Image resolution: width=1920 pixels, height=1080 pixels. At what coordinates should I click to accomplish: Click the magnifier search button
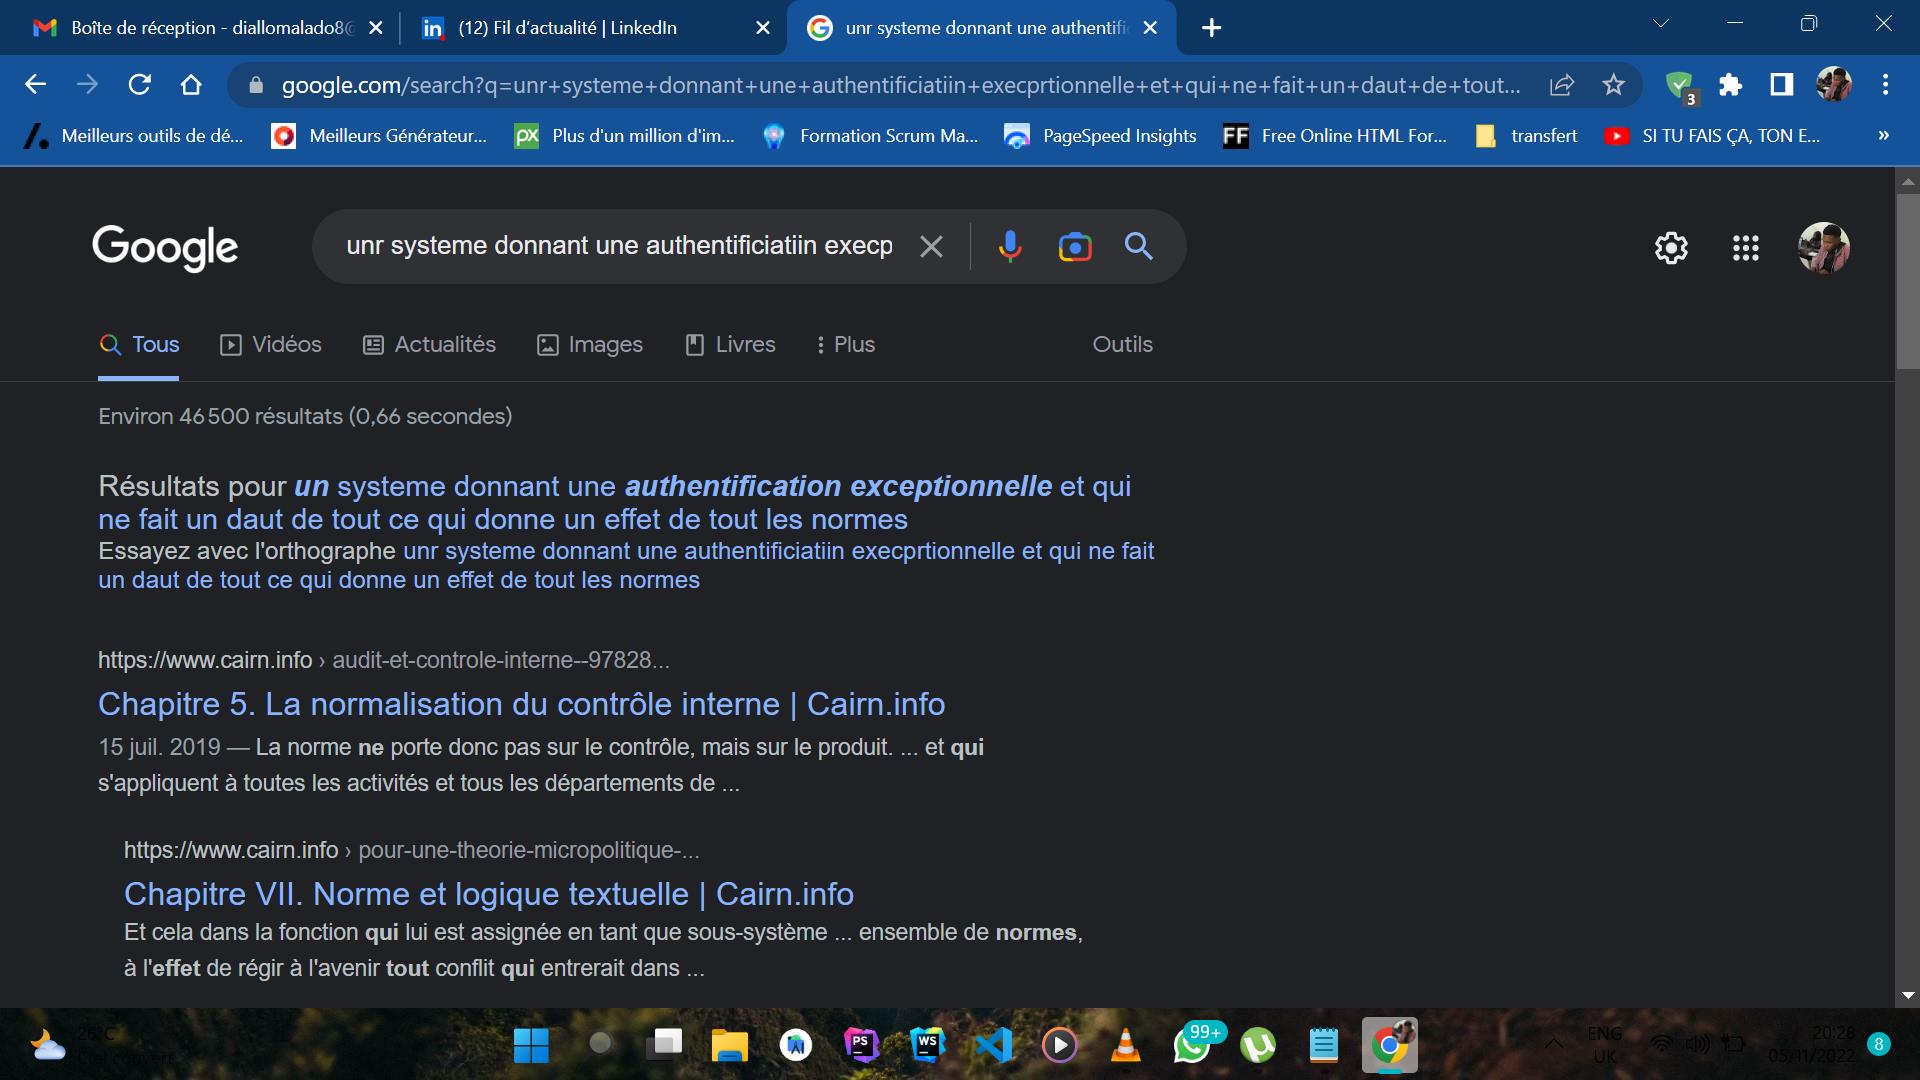click(x=1138, y=246)
